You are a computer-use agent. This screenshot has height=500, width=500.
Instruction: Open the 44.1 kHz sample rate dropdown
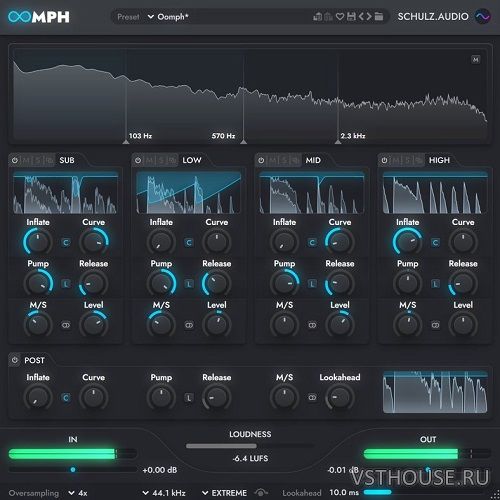[164, 493]
